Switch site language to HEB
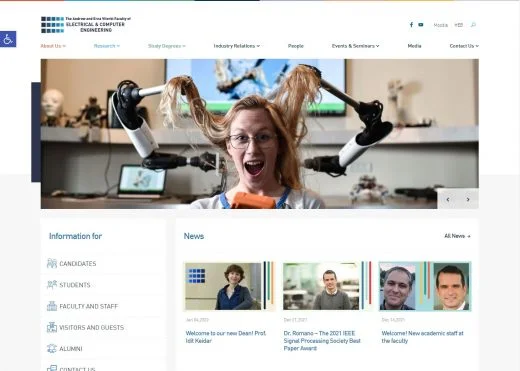This screenshot has height=371, width=520. pos(459,25)
